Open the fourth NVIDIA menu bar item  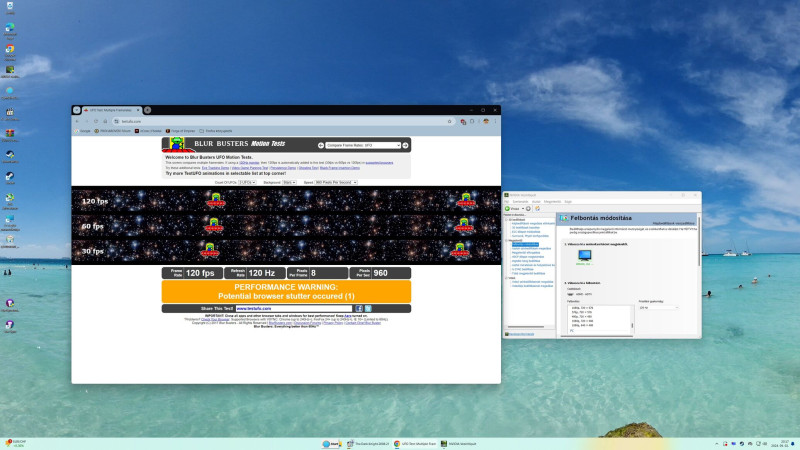tap(553, 202)
